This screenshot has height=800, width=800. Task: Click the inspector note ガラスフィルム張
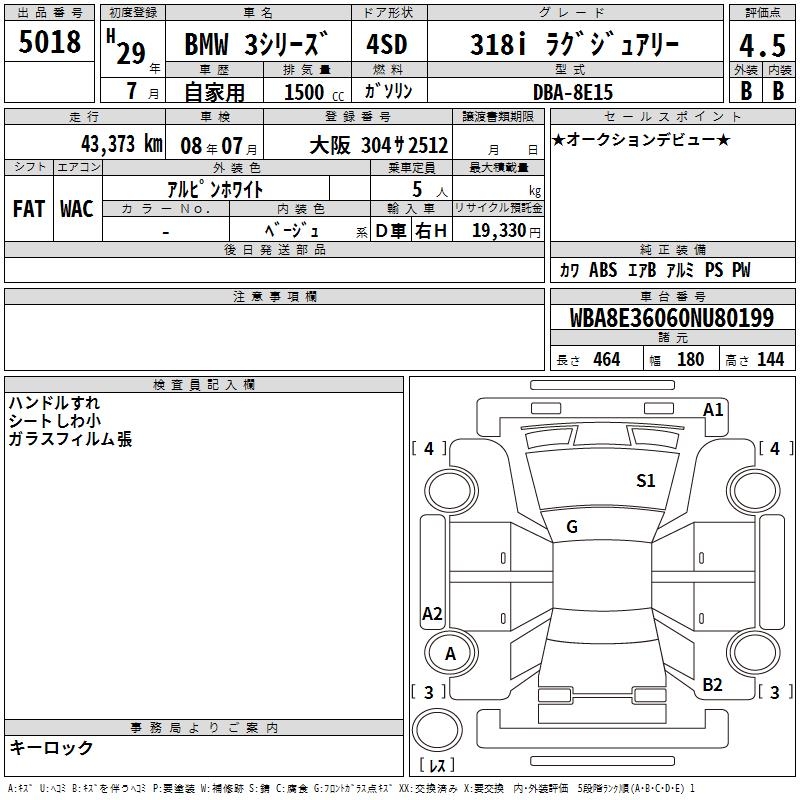(70, 439)
